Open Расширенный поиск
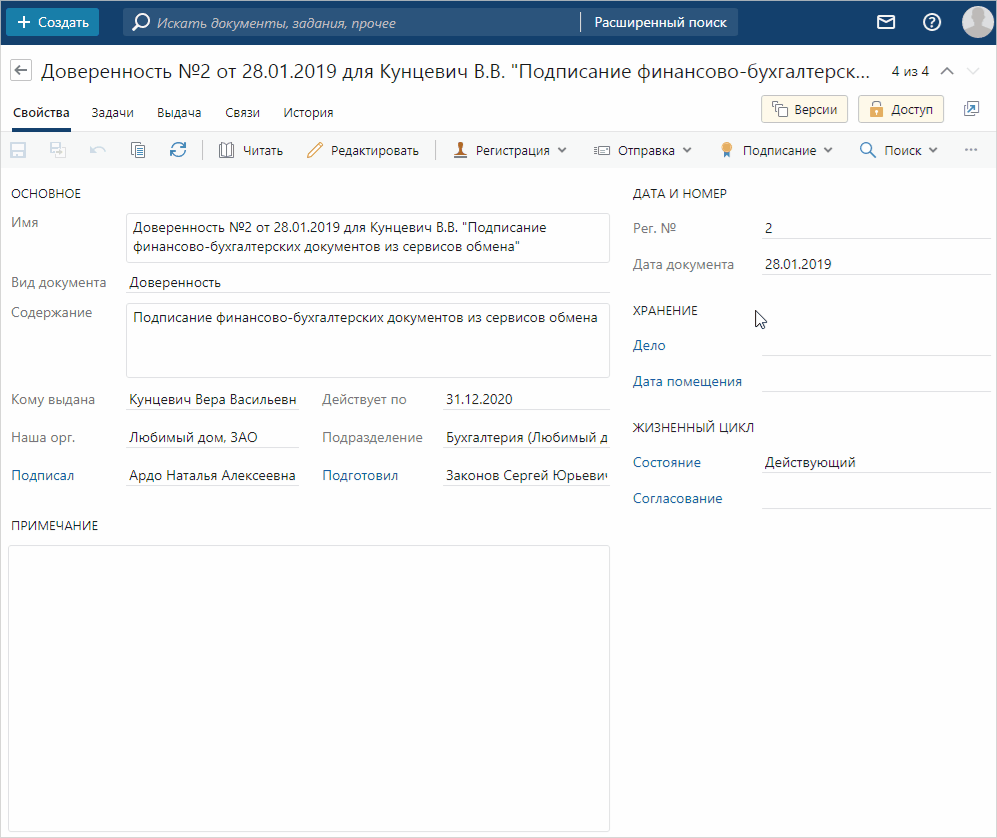 click(x=660, y=22)
